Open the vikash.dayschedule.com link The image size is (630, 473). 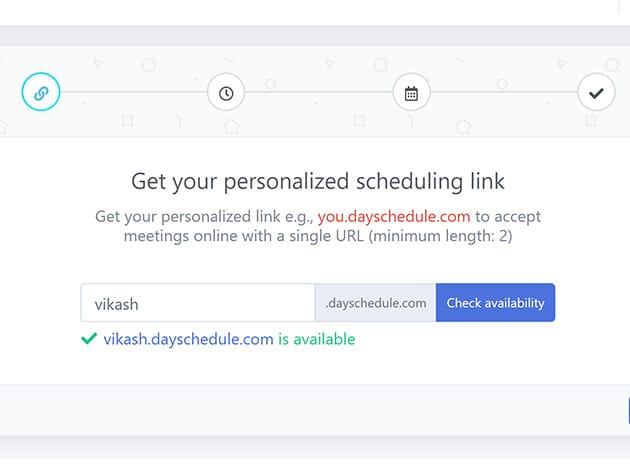point(188,339)
